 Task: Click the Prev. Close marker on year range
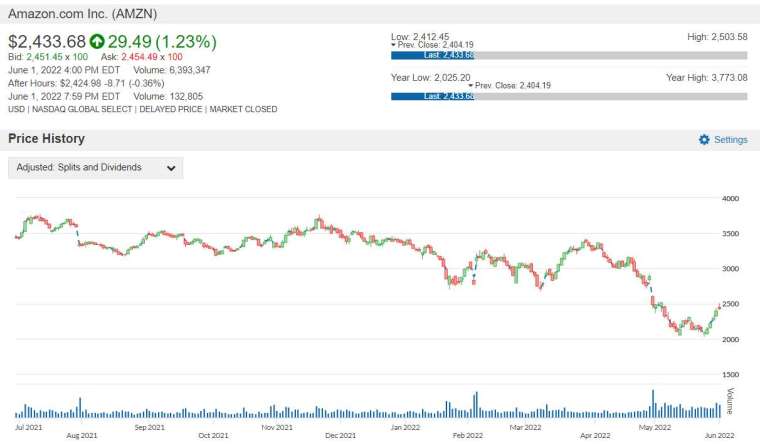(509, 85)
